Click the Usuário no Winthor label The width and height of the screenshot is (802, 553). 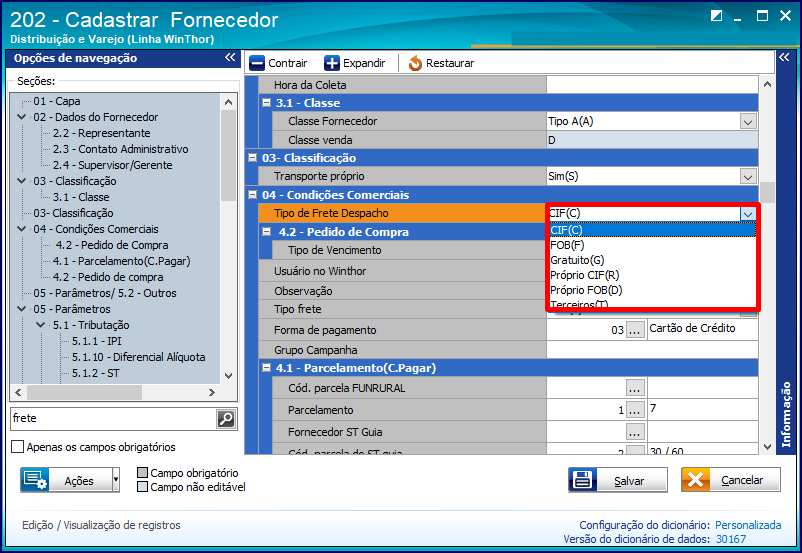(320, 271)
